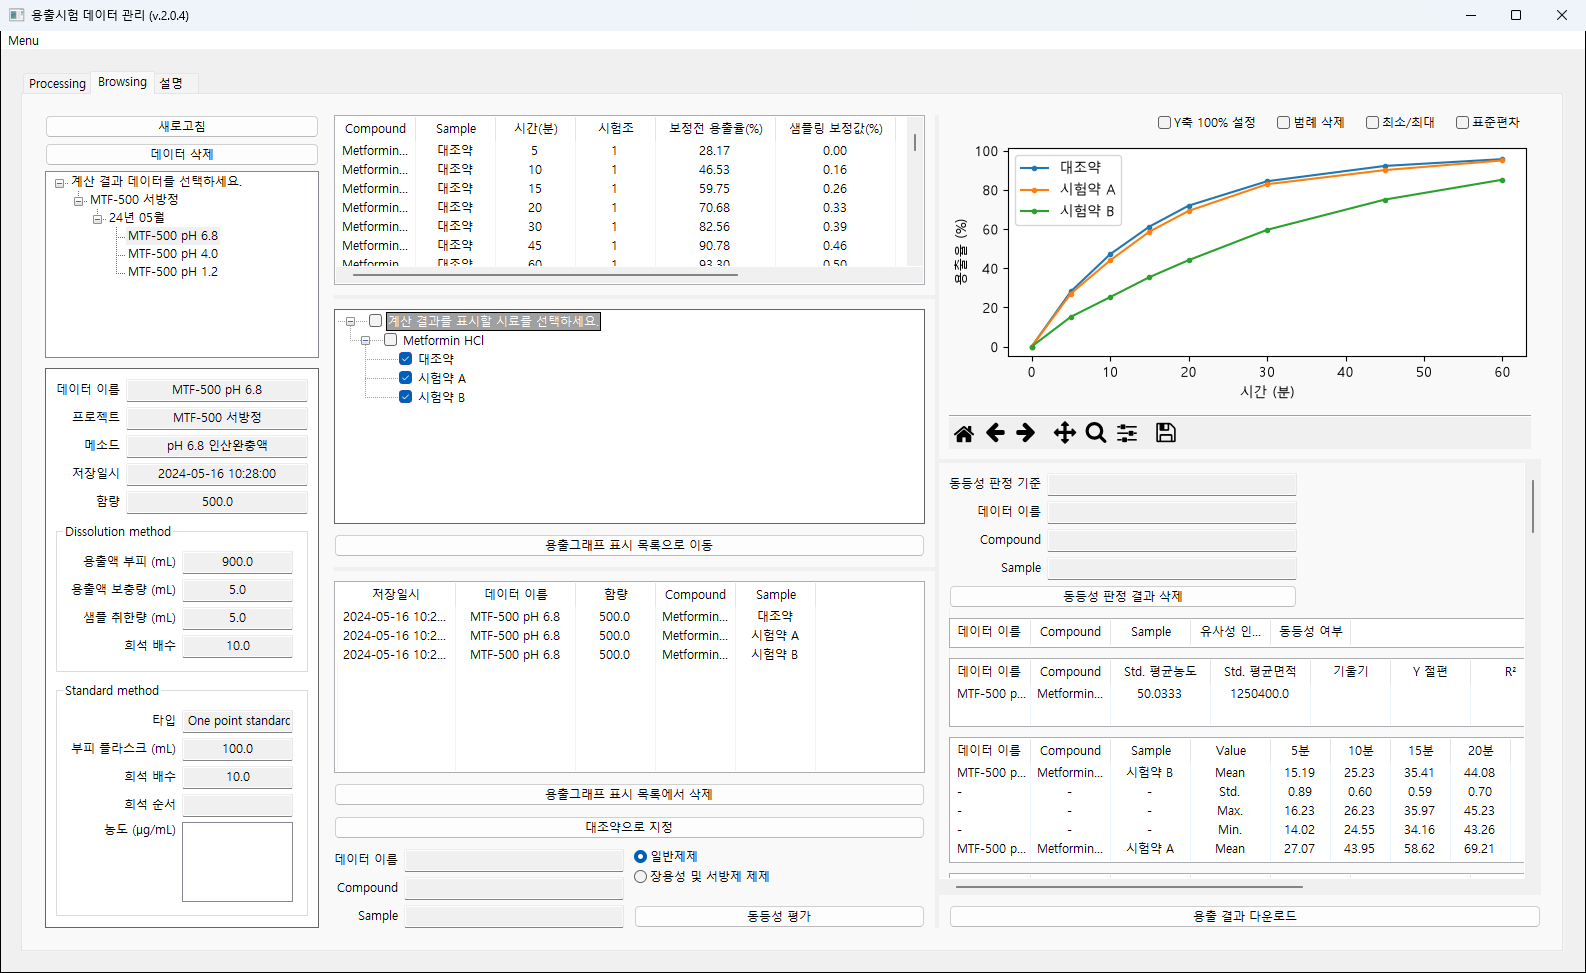Switch to the Processing tab
This screenshot has width=1586, height=973.
57,83
